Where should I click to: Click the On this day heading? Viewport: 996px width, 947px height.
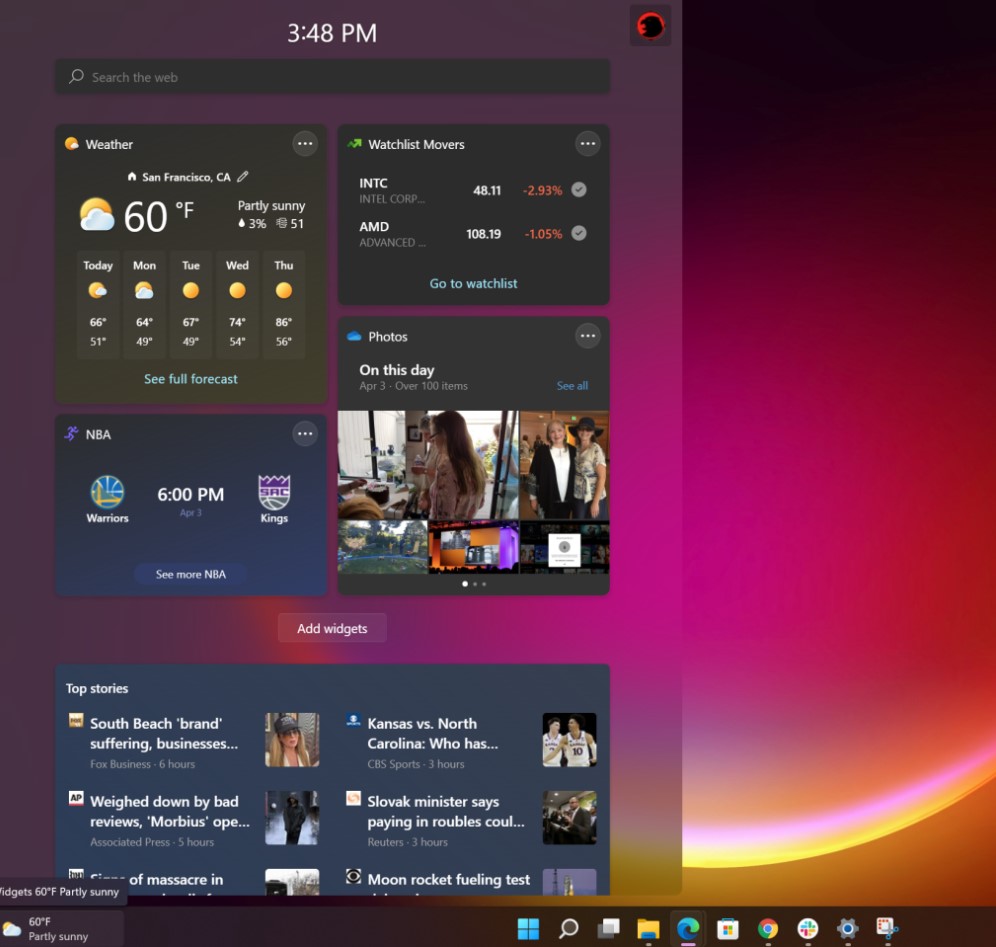(x=397, y=370)
